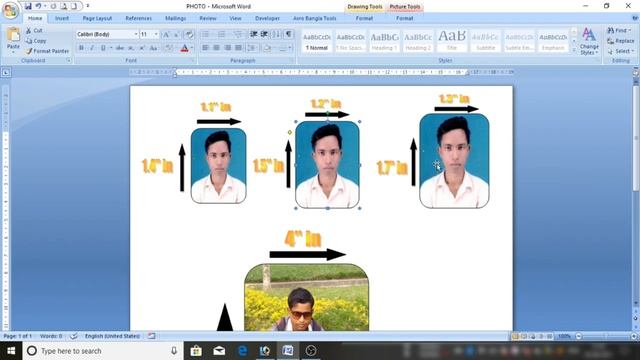Cut the selected object
640x360 pixels.
(34, 31)
